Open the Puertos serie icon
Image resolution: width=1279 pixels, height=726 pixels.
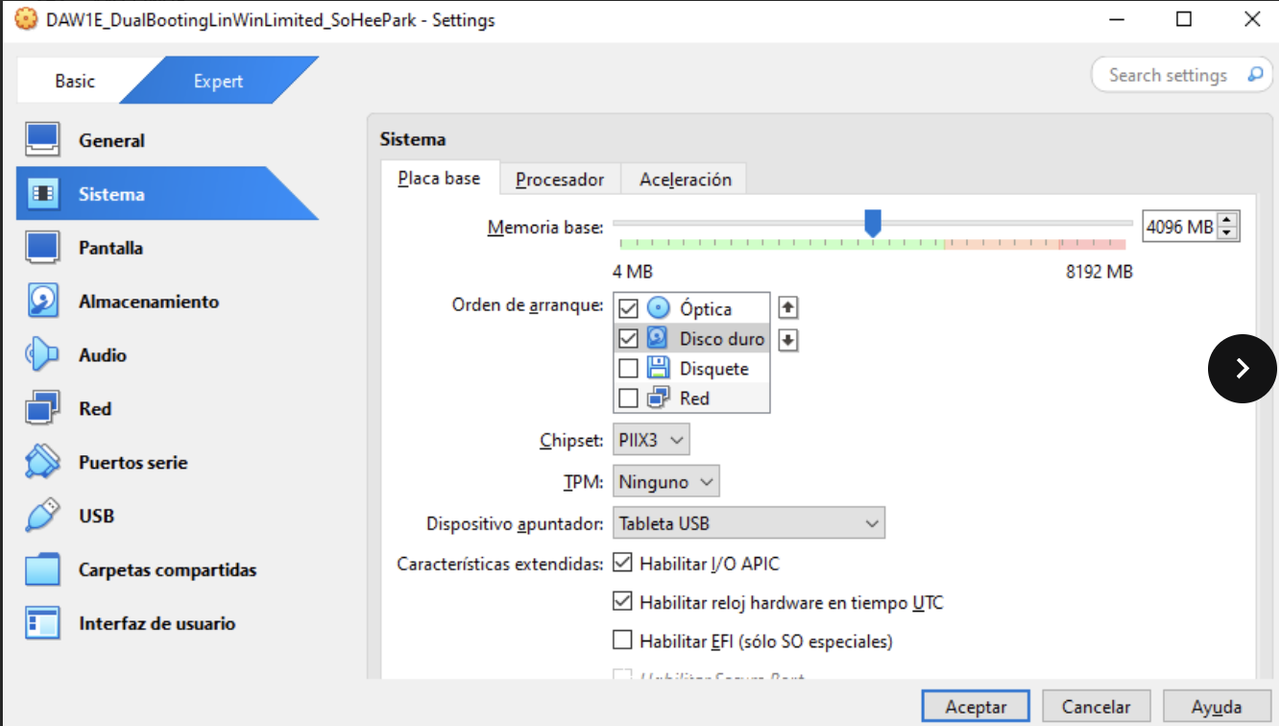point(43,462)
